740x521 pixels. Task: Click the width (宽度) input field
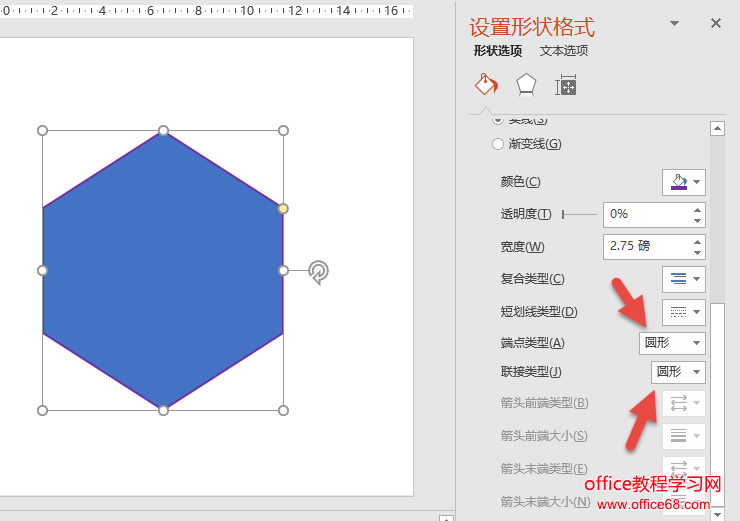646,247
